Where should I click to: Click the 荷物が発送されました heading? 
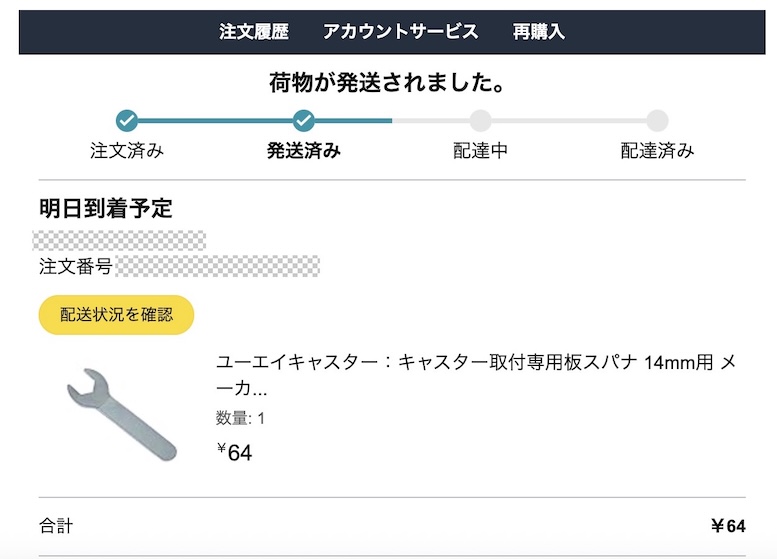(x=386, y=82)
